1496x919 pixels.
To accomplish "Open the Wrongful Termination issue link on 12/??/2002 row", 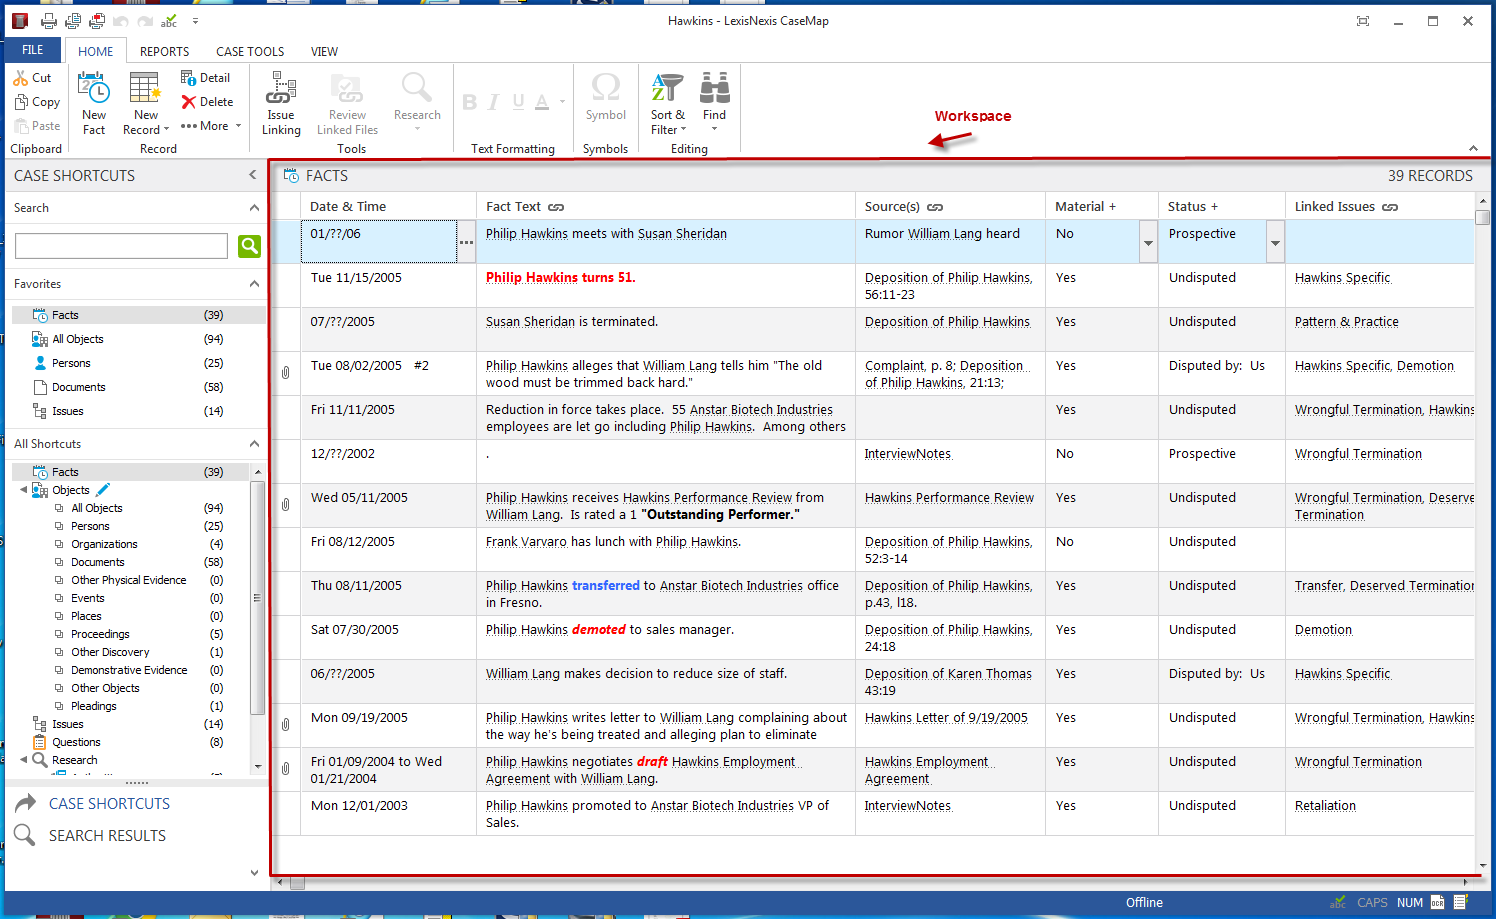I will (x=1358, y=454).
